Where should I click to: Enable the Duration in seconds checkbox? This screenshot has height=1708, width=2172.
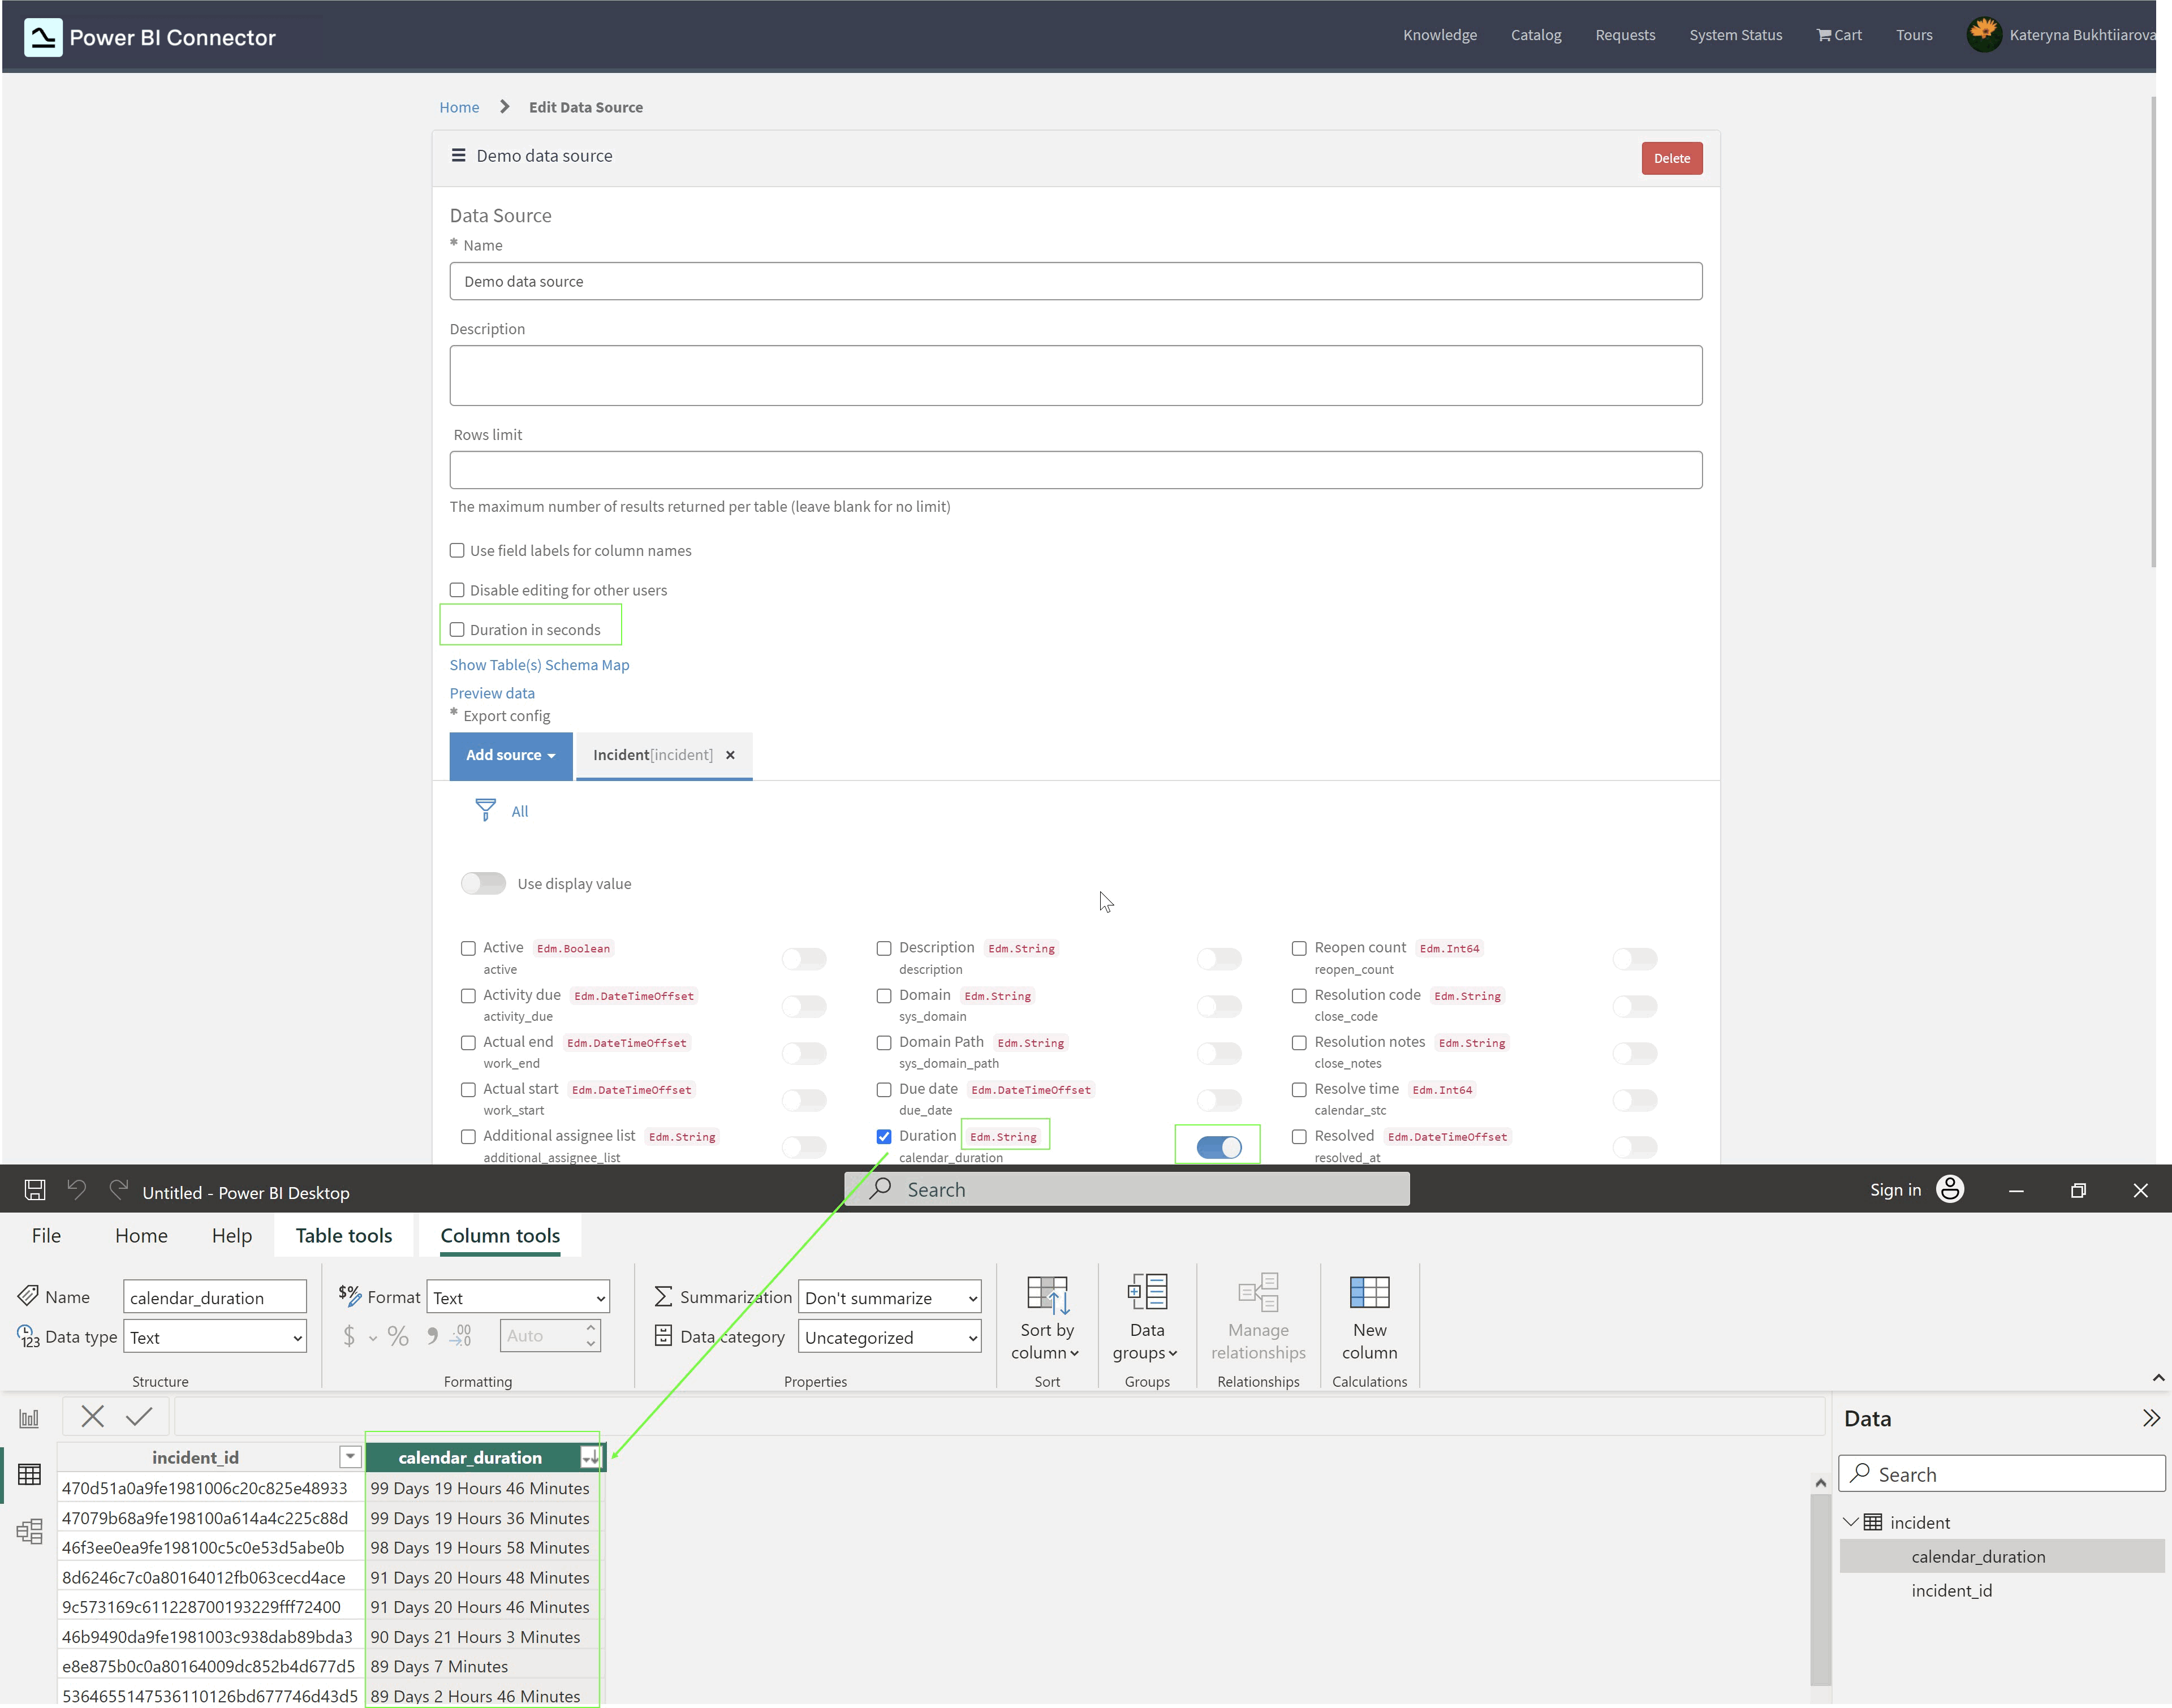pos(458,629)
